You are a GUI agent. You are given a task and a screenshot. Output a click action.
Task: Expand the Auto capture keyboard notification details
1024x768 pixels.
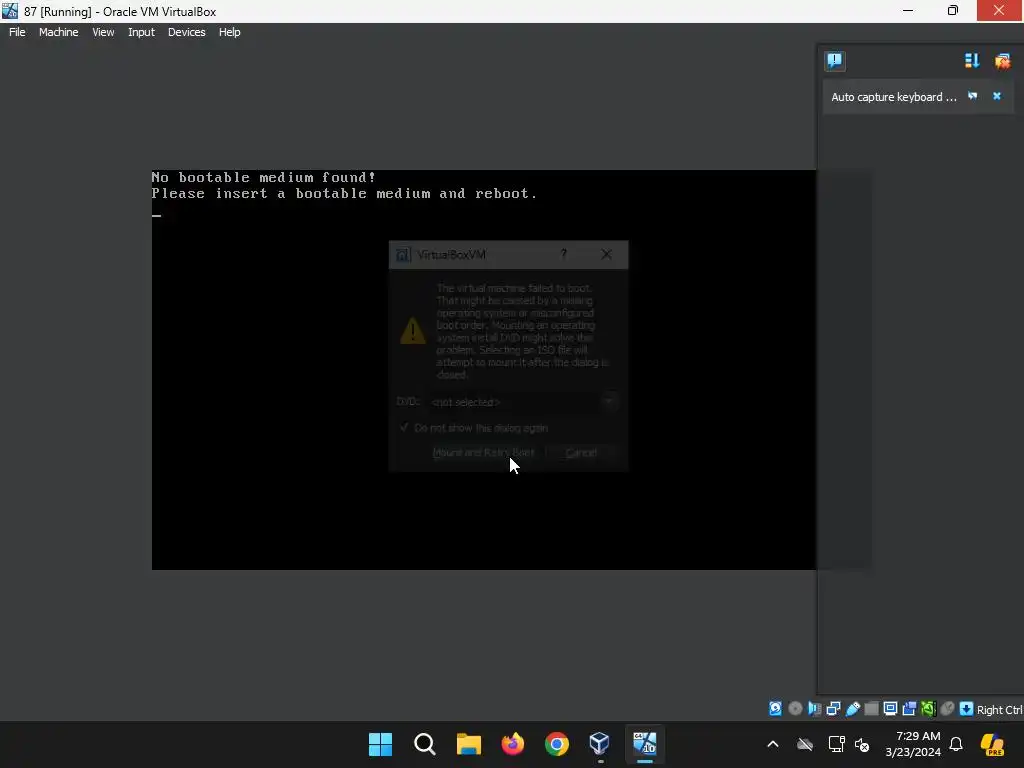click(972, 96)
